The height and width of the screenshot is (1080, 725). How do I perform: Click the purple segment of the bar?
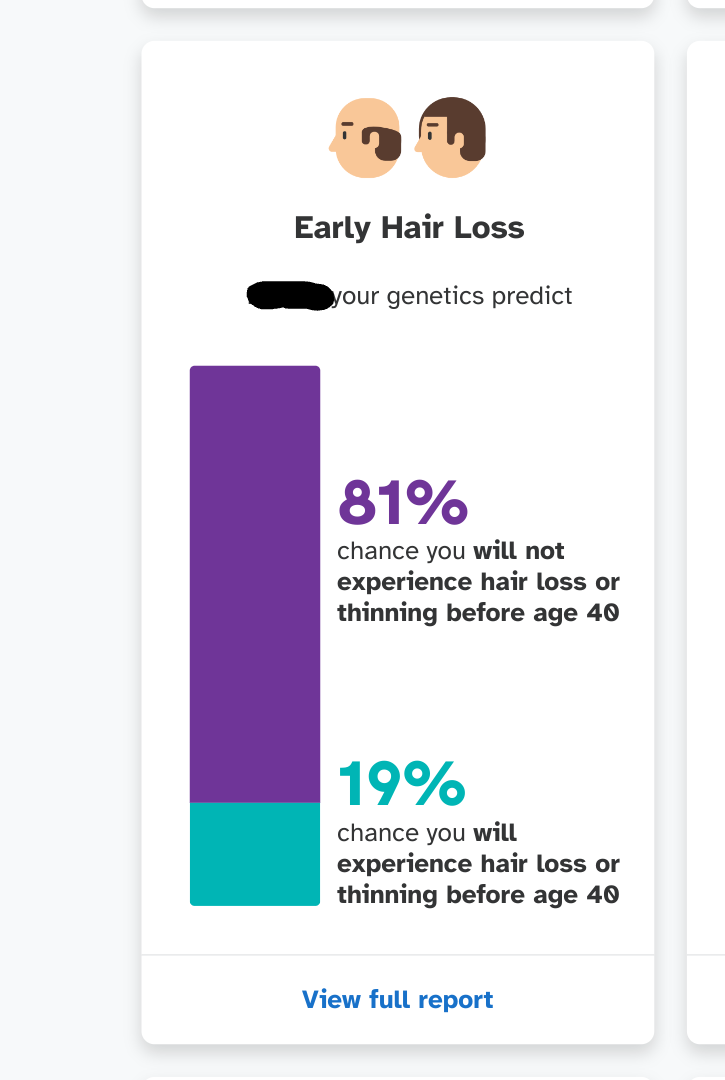pos(255,584)
